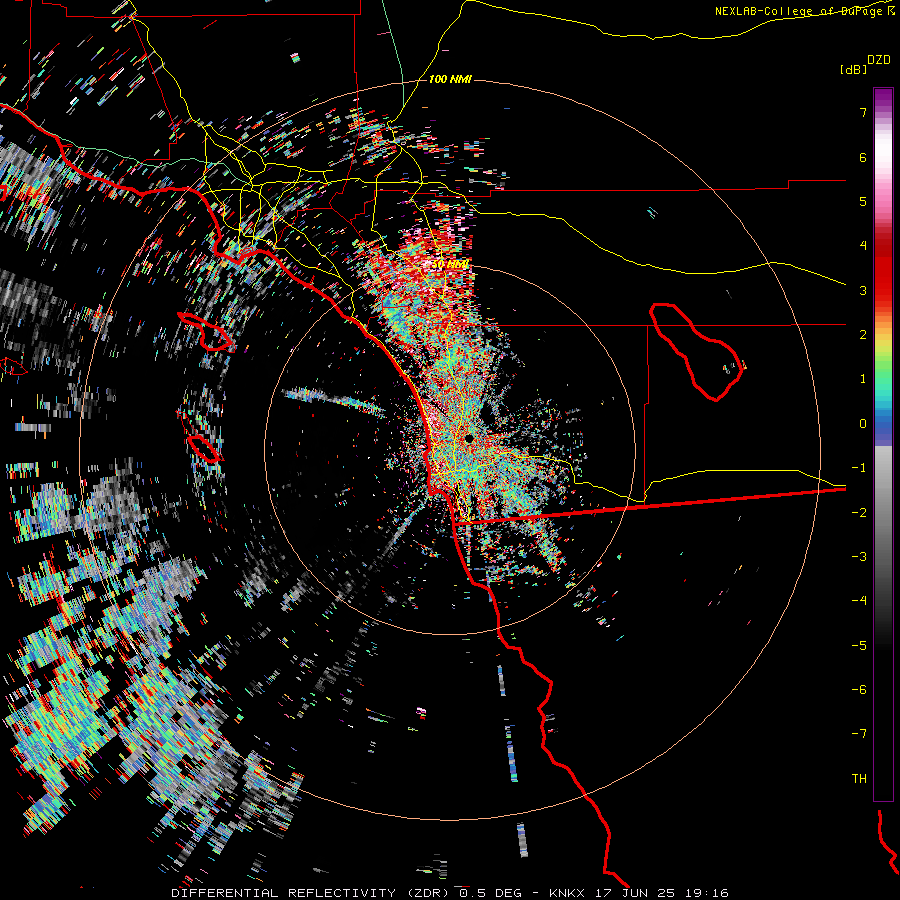The width and height of the screenshot is (900, 900).
Task: Click the -2 value on the color scale
Action: 859,513
